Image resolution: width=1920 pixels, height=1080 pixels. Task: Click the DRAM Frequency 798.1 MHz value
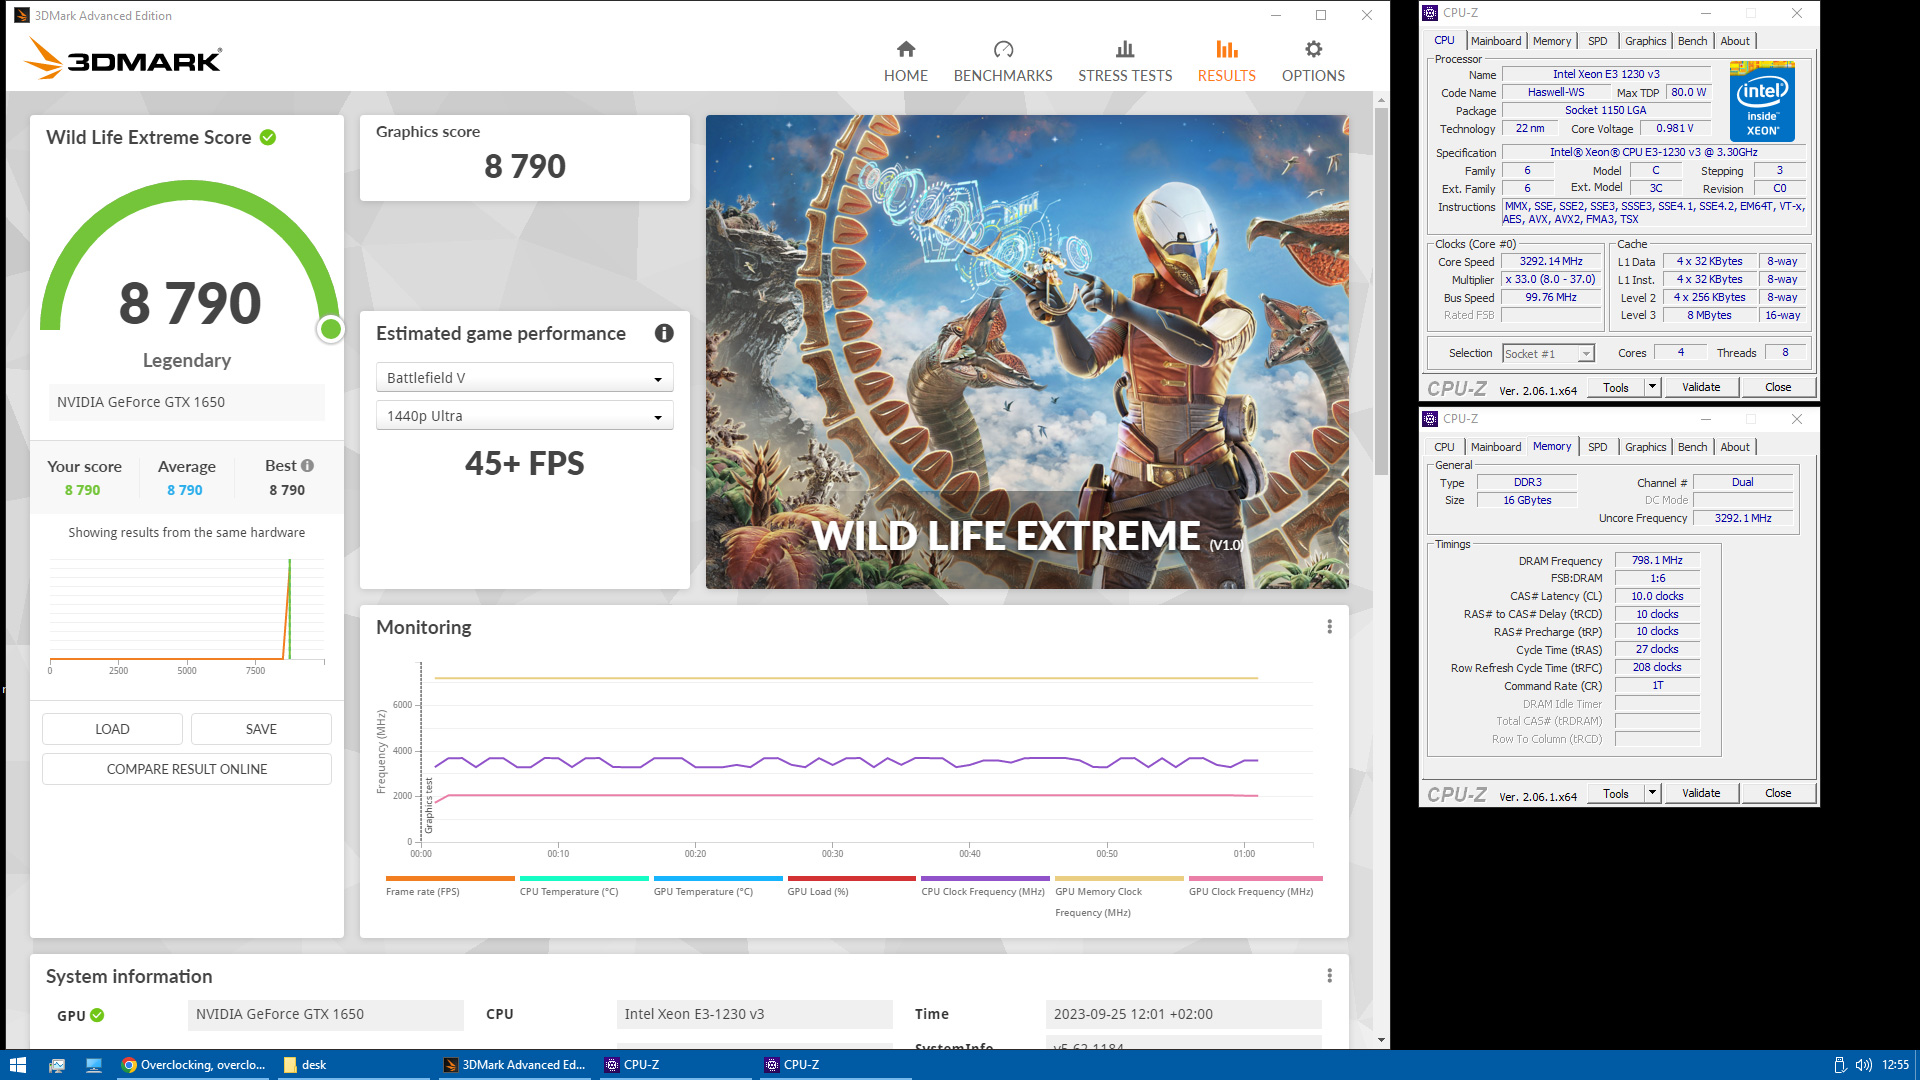(x=1657, y=561)
